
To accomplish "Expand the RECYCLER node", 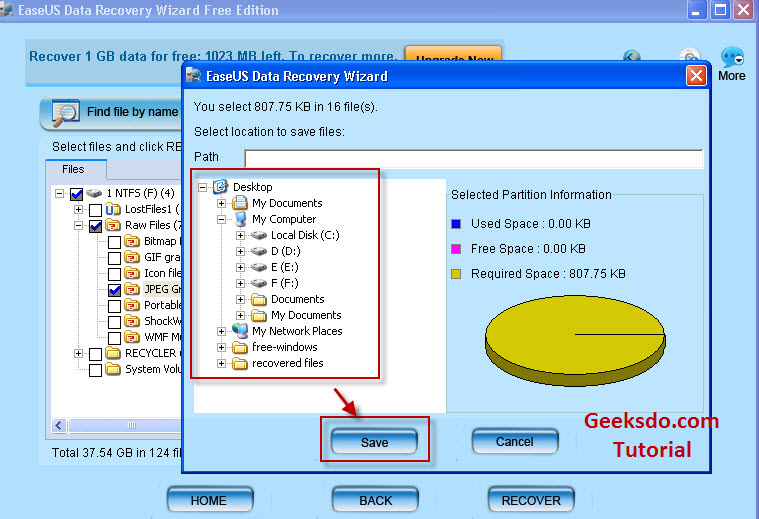I will click(78, 353).
